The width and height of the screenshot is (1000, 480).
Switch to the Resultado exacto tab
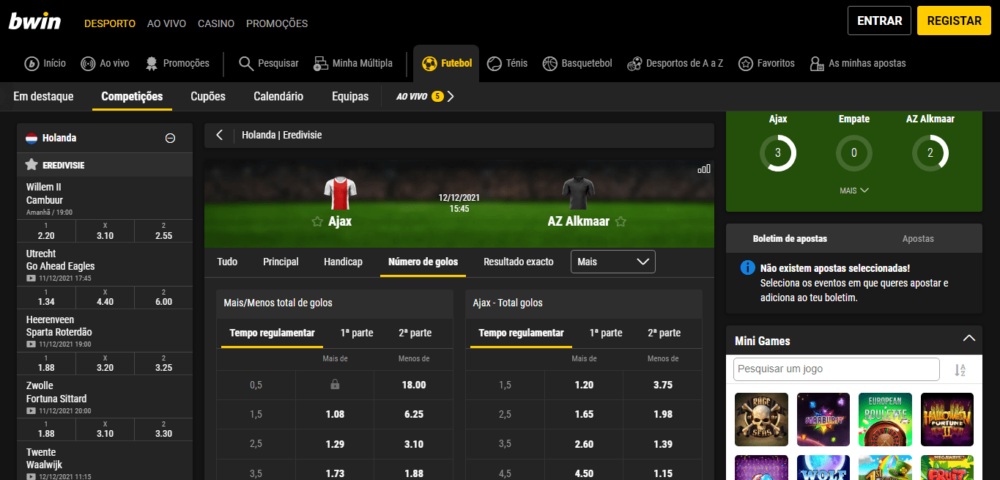520,262
